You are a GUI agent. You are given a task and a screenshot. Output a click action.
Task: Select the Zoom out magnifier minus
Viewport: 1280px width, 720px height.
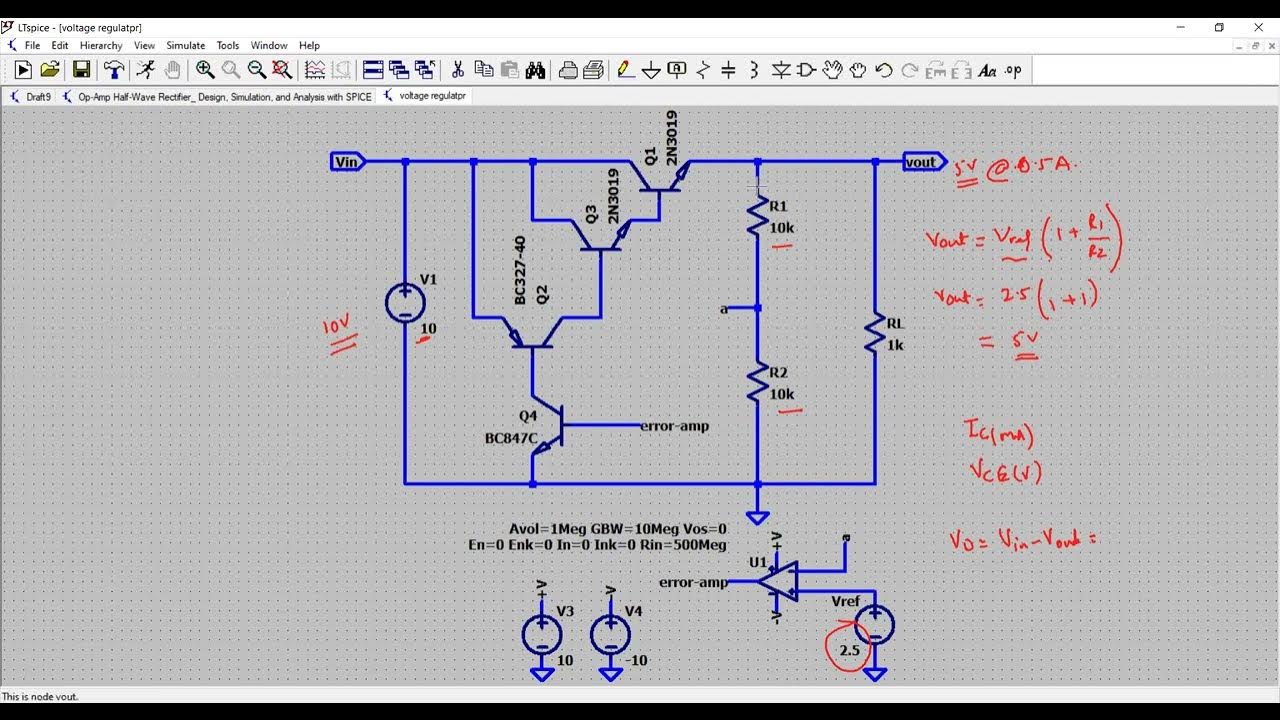click(257, 70)
